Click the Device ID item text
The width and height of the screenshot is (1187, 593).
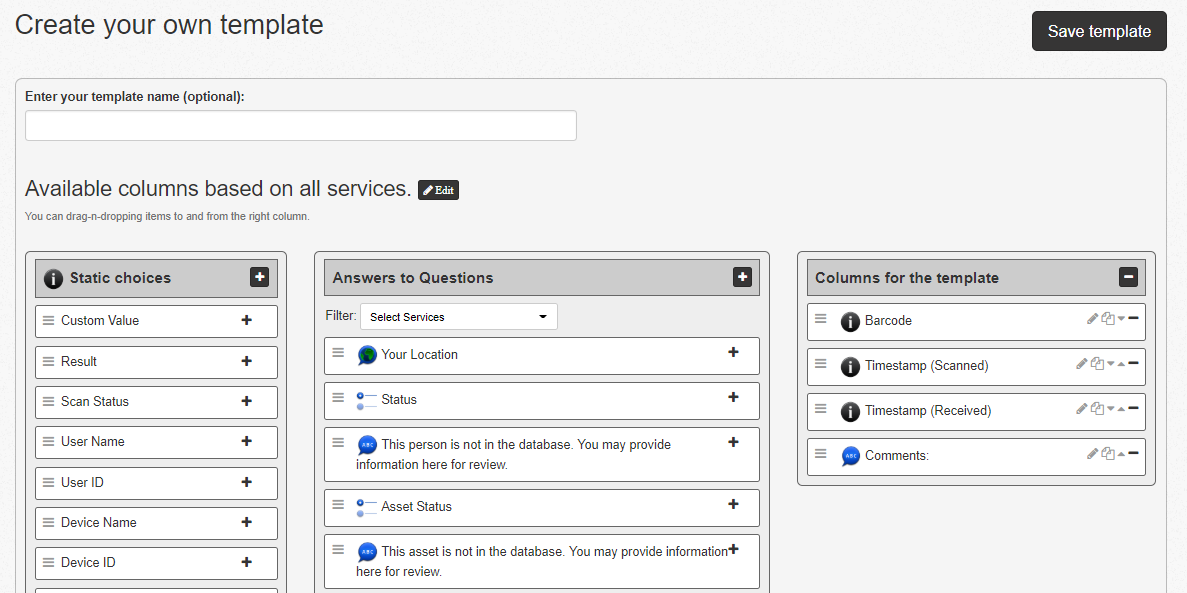(88, 562)
